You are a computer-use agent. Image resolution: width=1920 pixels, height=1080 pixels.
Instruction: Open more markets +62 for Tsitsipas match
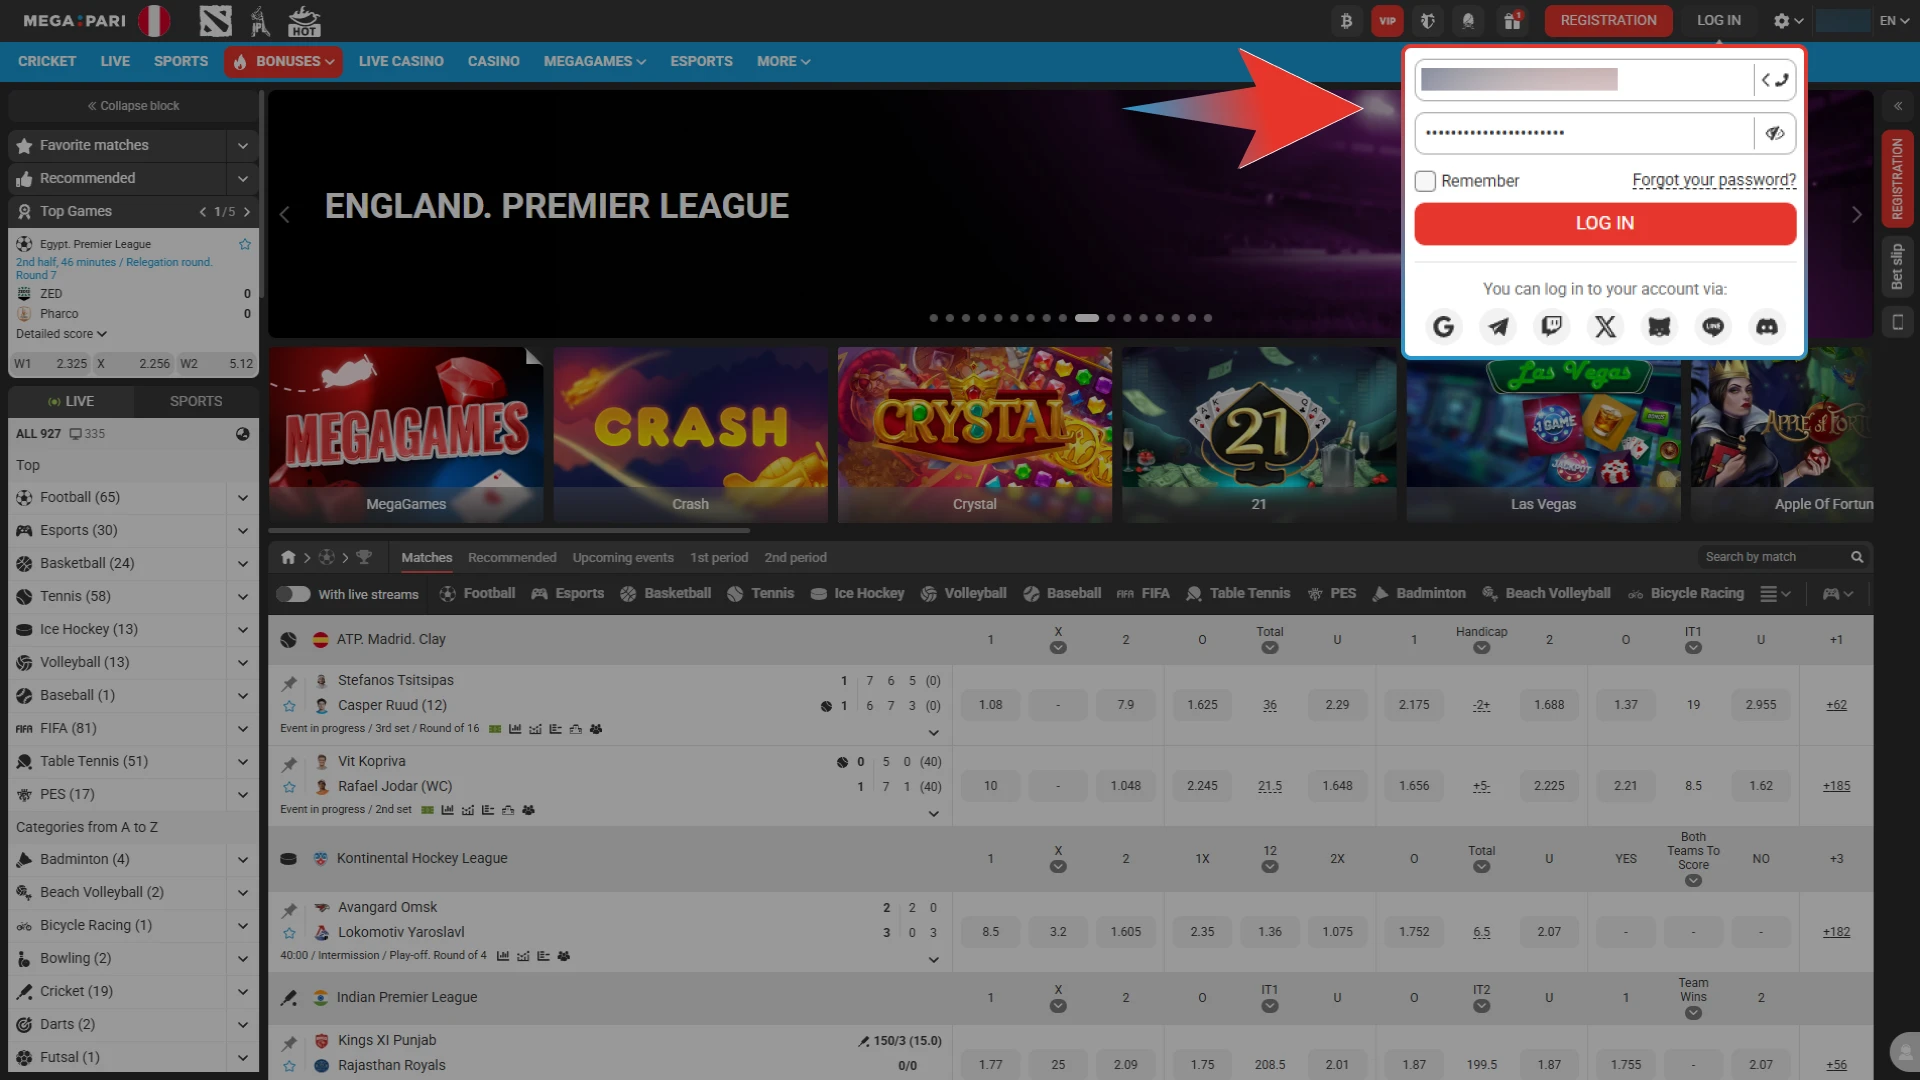pos(1836,705)
